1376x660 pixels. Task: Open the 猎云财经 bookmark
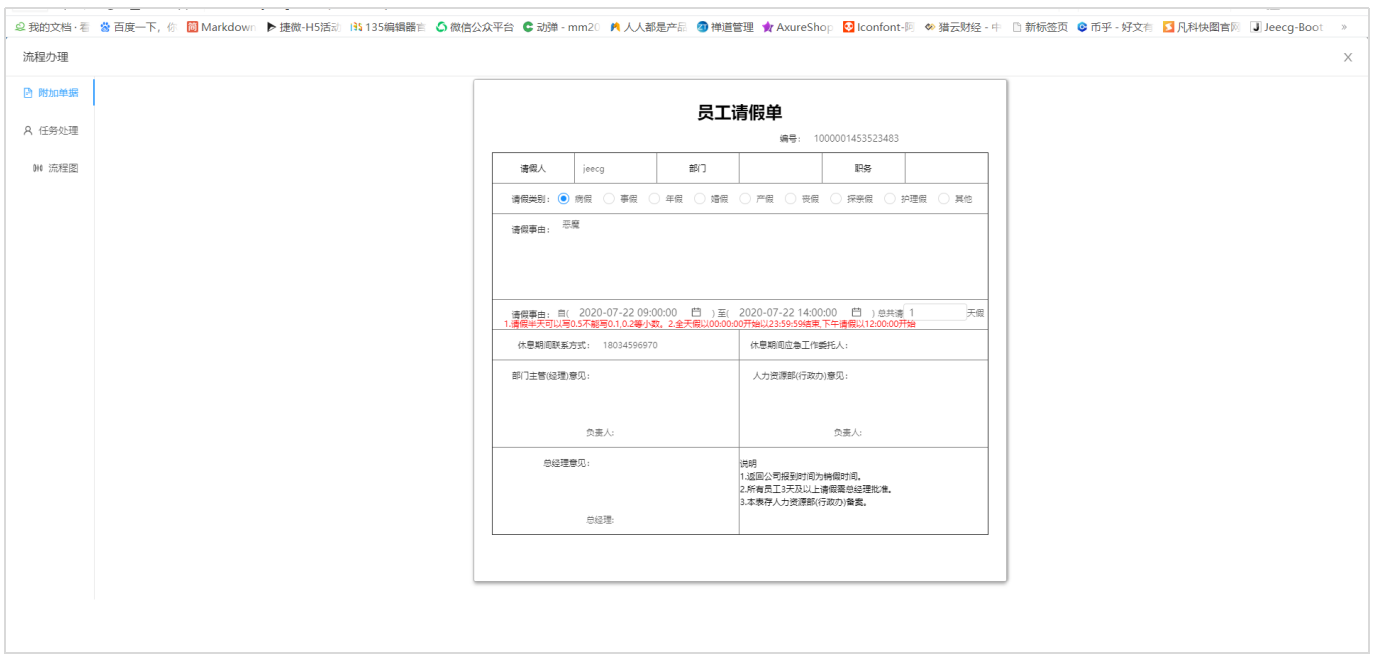962,27
